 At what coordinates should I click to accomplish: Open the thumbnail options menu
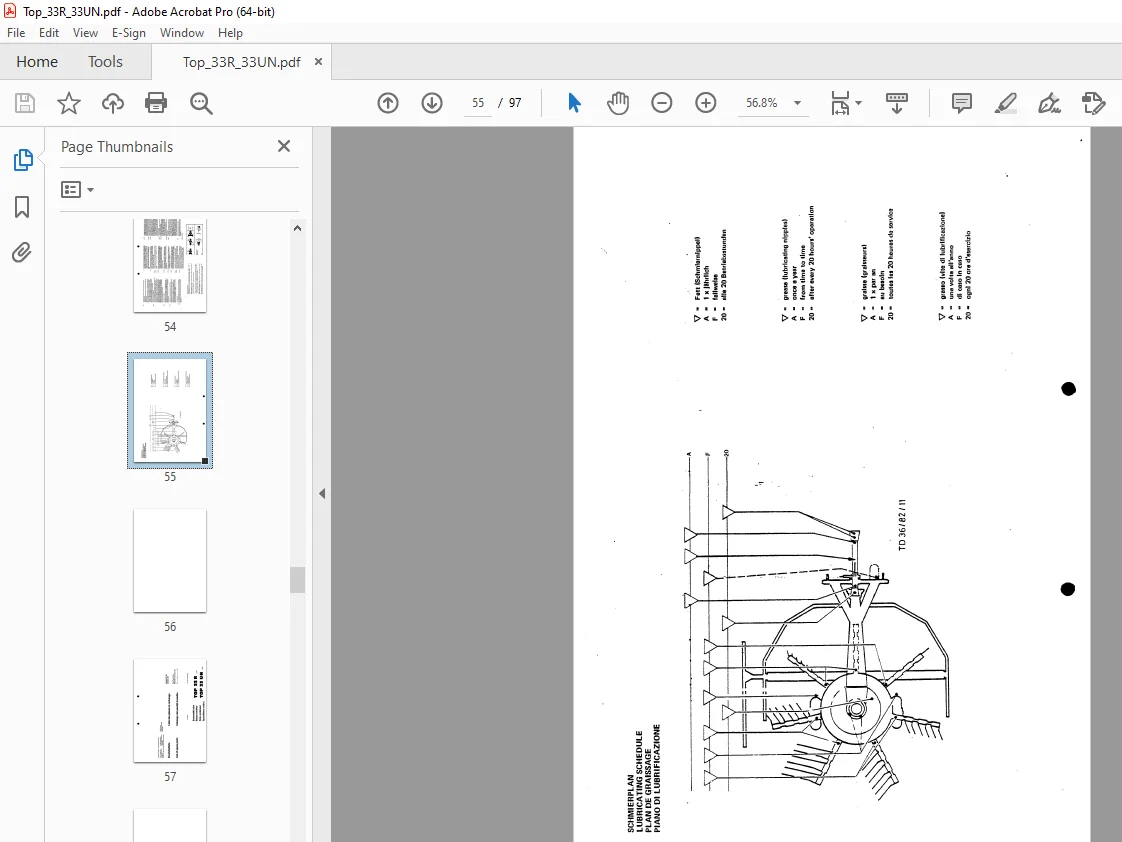[x=77, y=190]
